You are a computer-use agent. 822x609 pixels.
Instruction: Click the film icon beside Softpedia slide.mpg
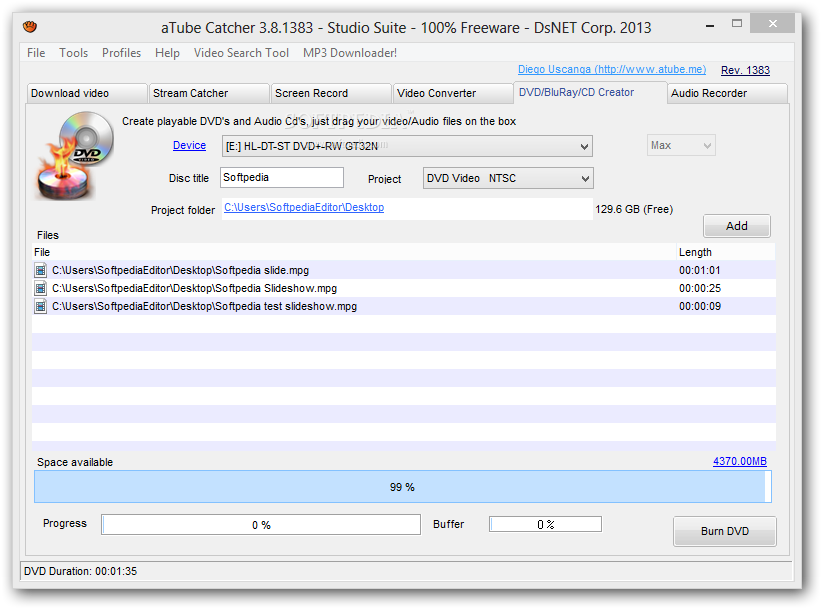(x=40, y=270)
